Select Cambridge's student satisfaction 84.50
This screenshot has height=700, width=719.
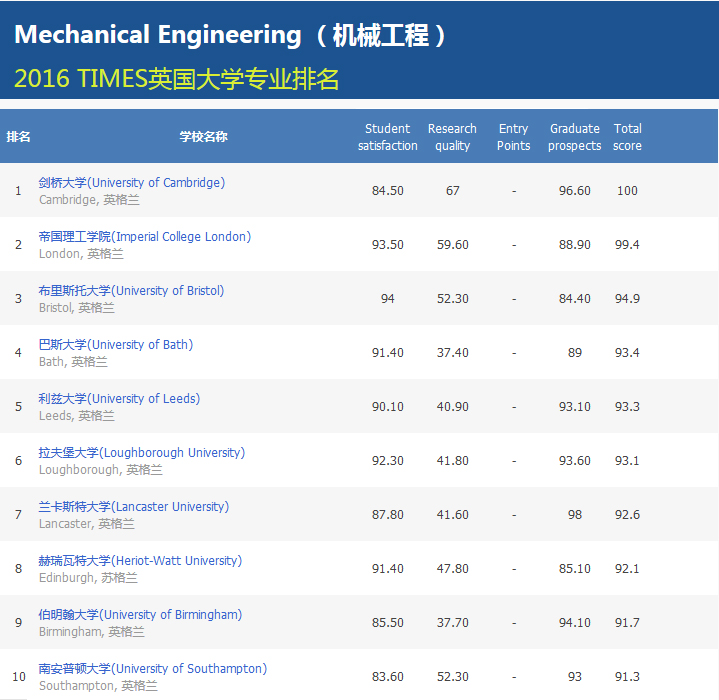pos(387,191)
